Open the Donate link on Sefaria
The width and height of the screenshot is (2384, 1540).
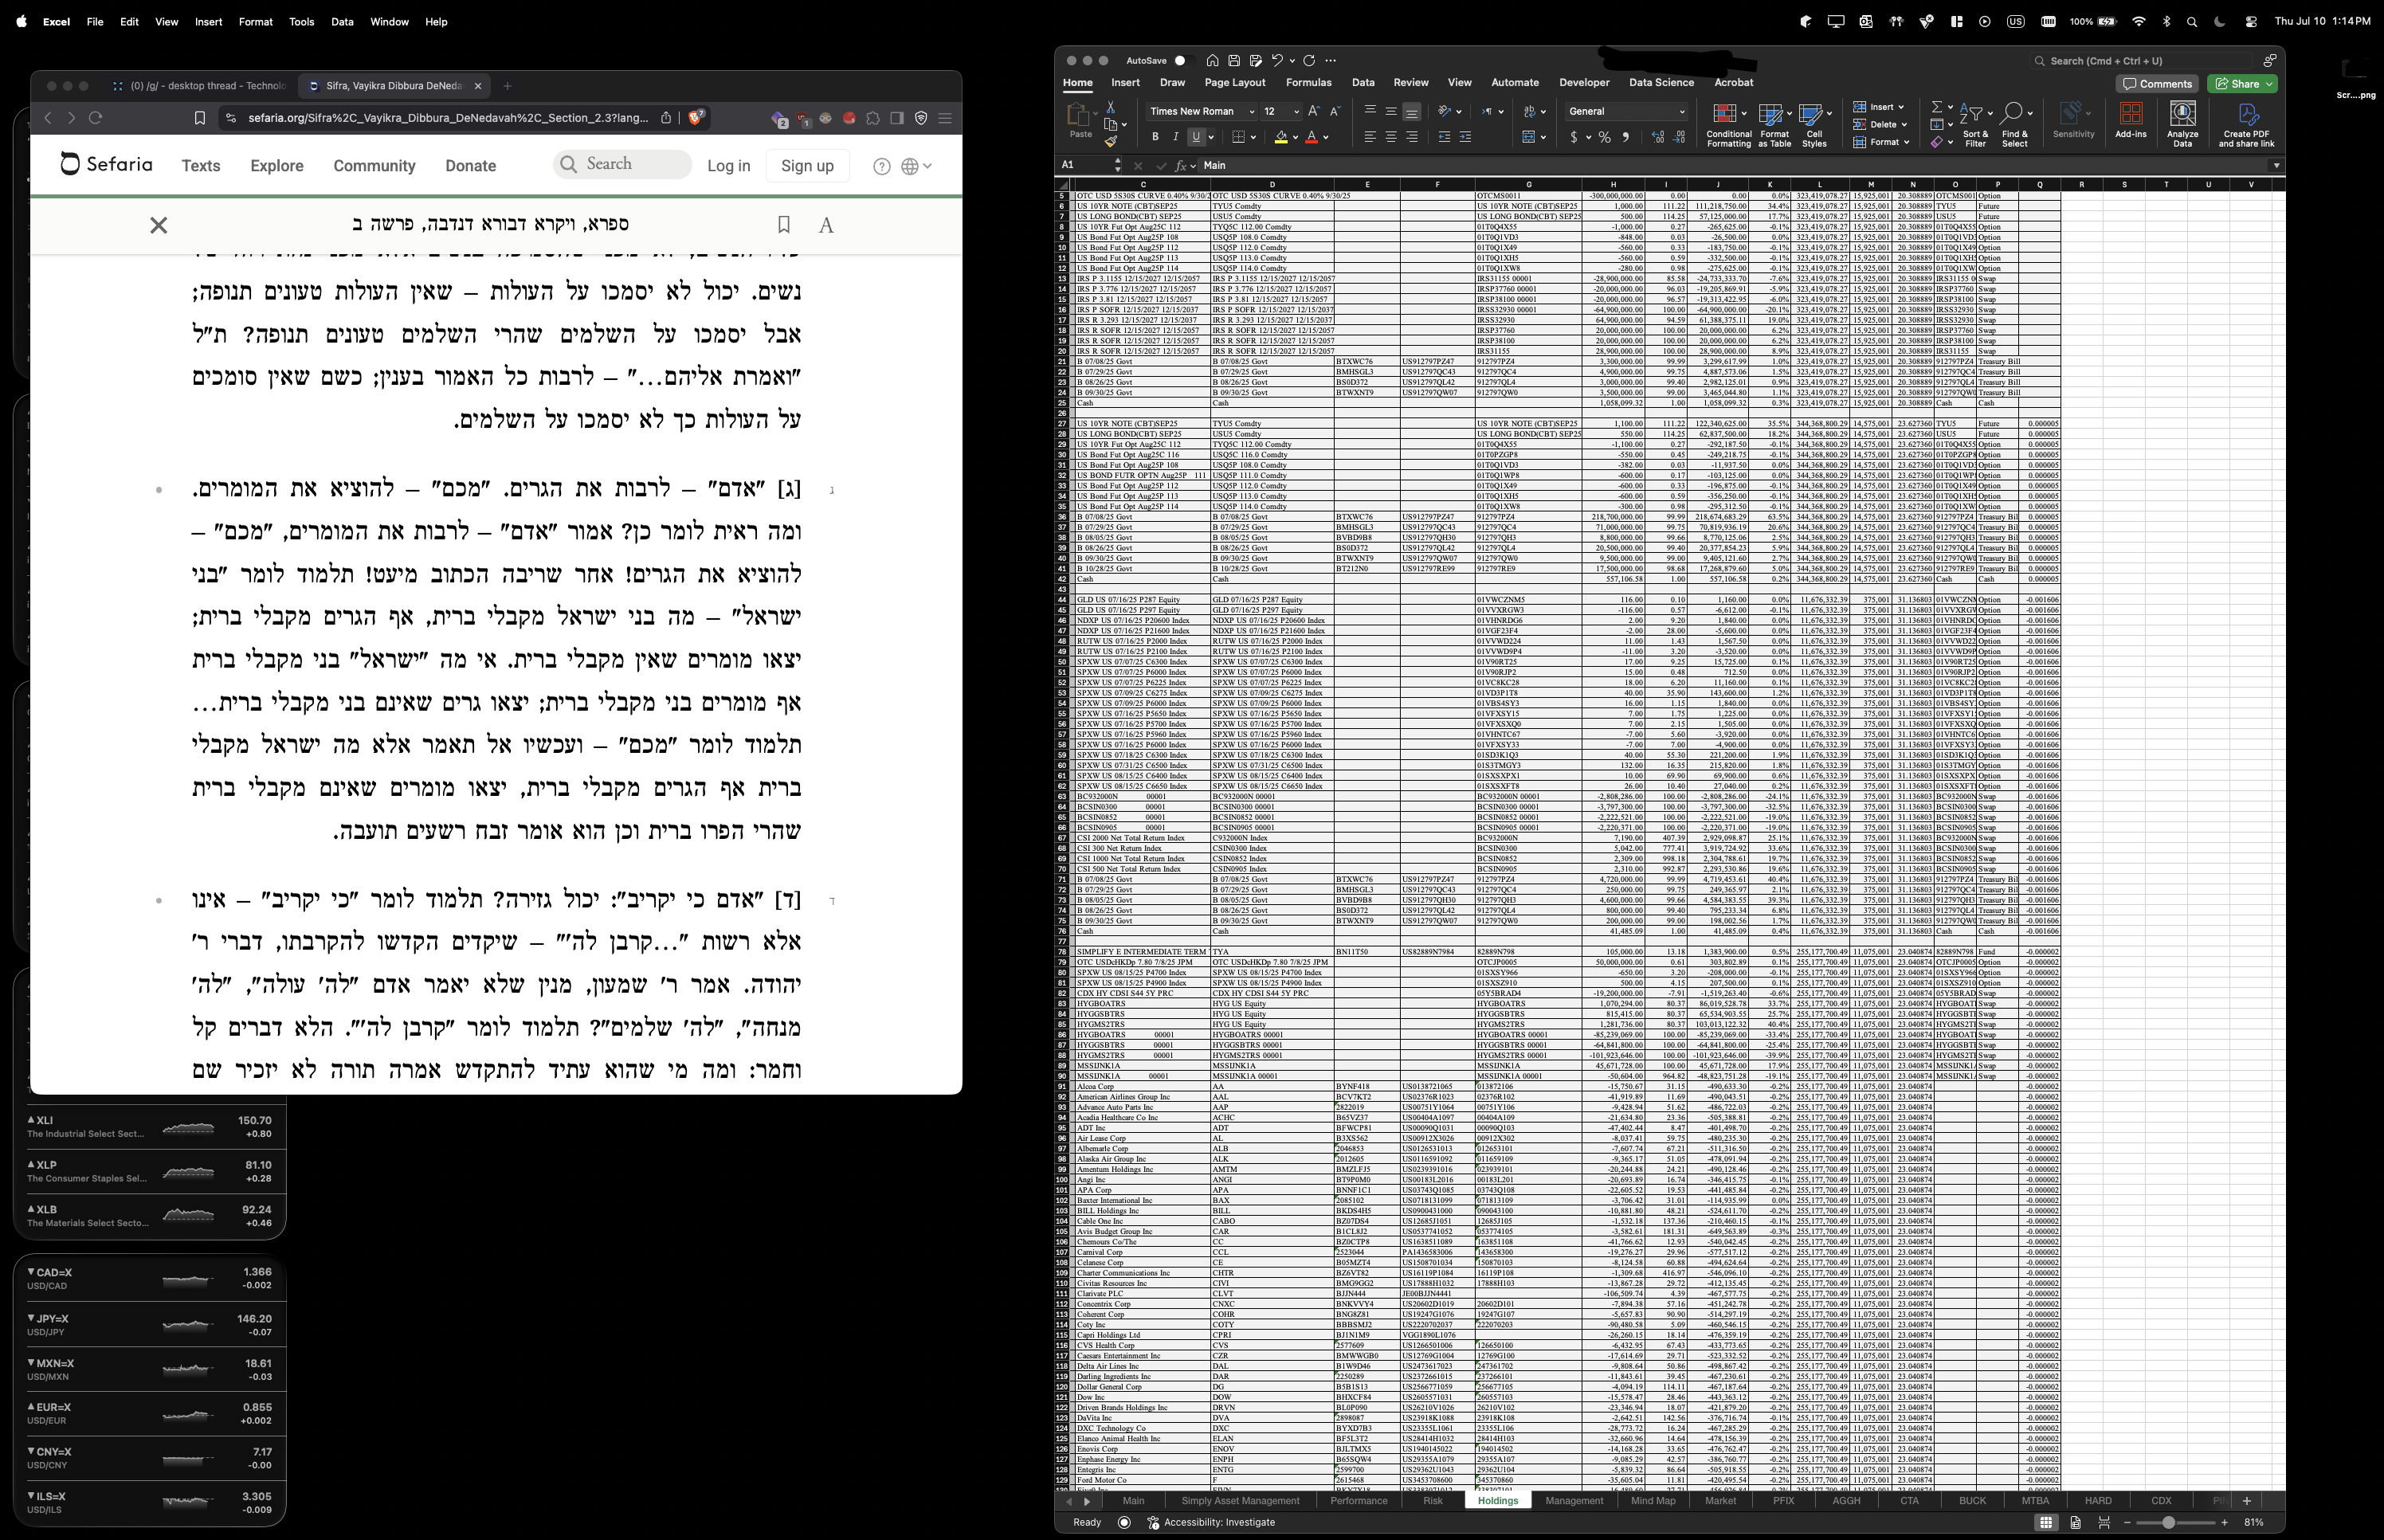[x=470, y=166]
